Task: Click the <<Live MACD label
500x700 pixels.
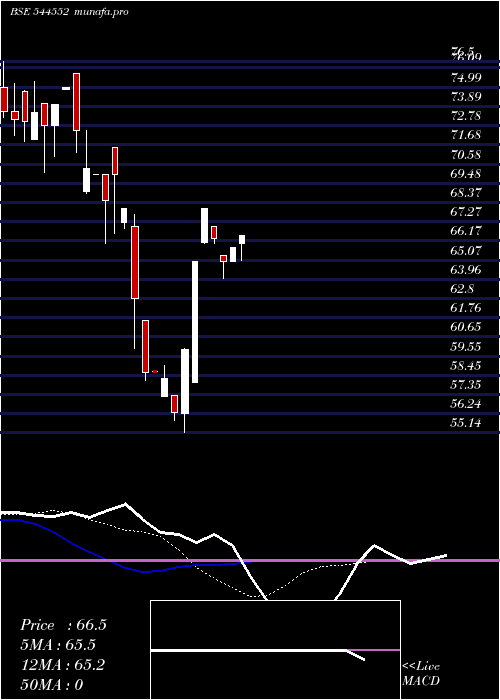Action: [421, 674]
